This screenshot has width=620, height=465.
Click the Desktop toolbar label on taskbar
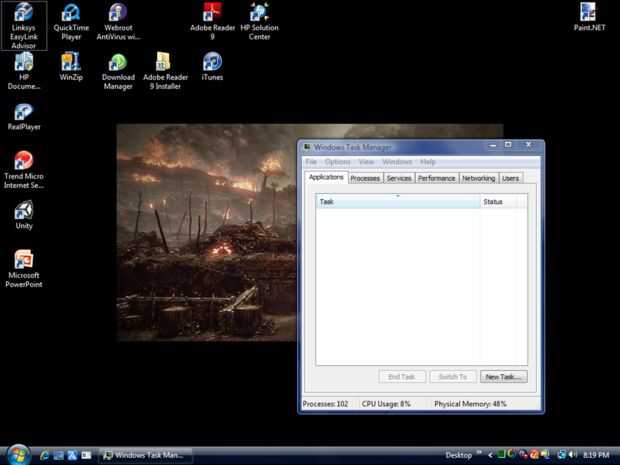click(x=459, y=455)
